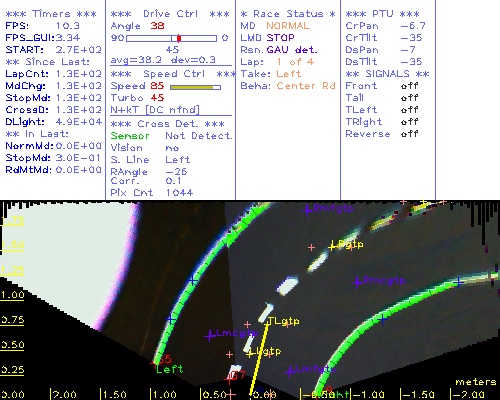Click the NORMAL mode value
Screen dimensions: 500x400
click(x=288, y=26)
